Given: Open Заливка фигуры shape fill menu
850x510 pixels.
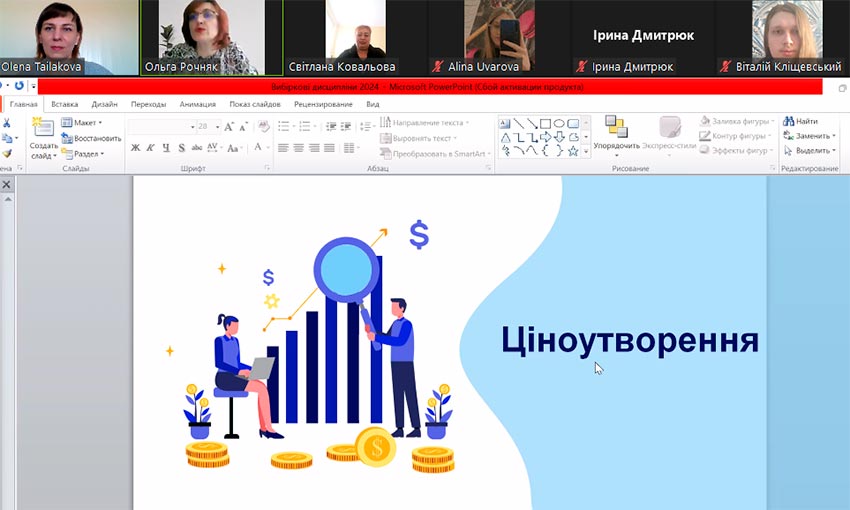Looking at the screenshot, I should tap(737, 121).
